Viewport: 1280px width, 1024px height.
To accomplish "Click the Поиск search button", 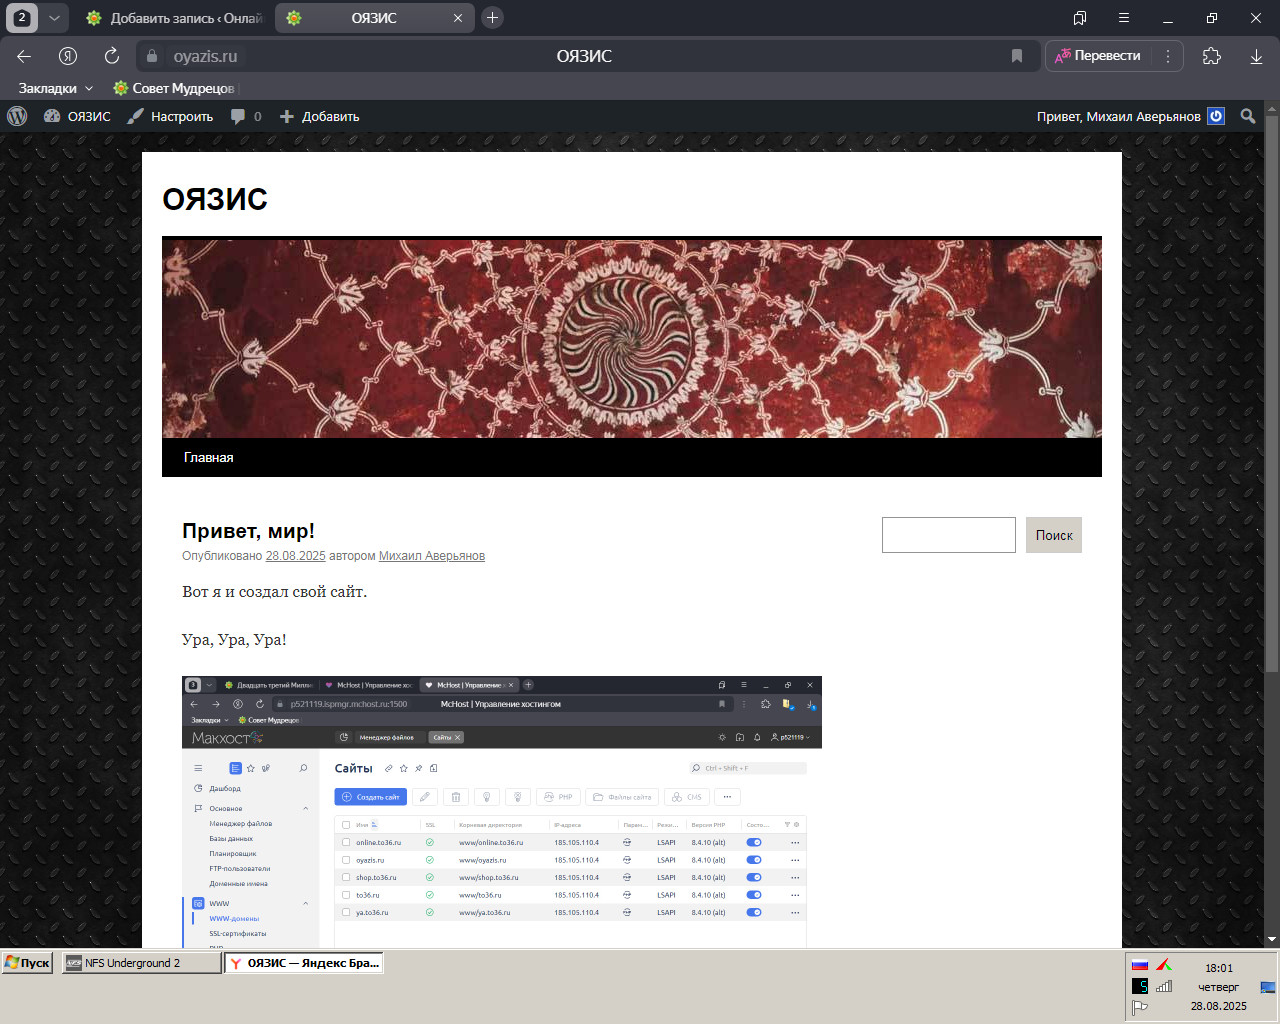I will point(1054,535).
